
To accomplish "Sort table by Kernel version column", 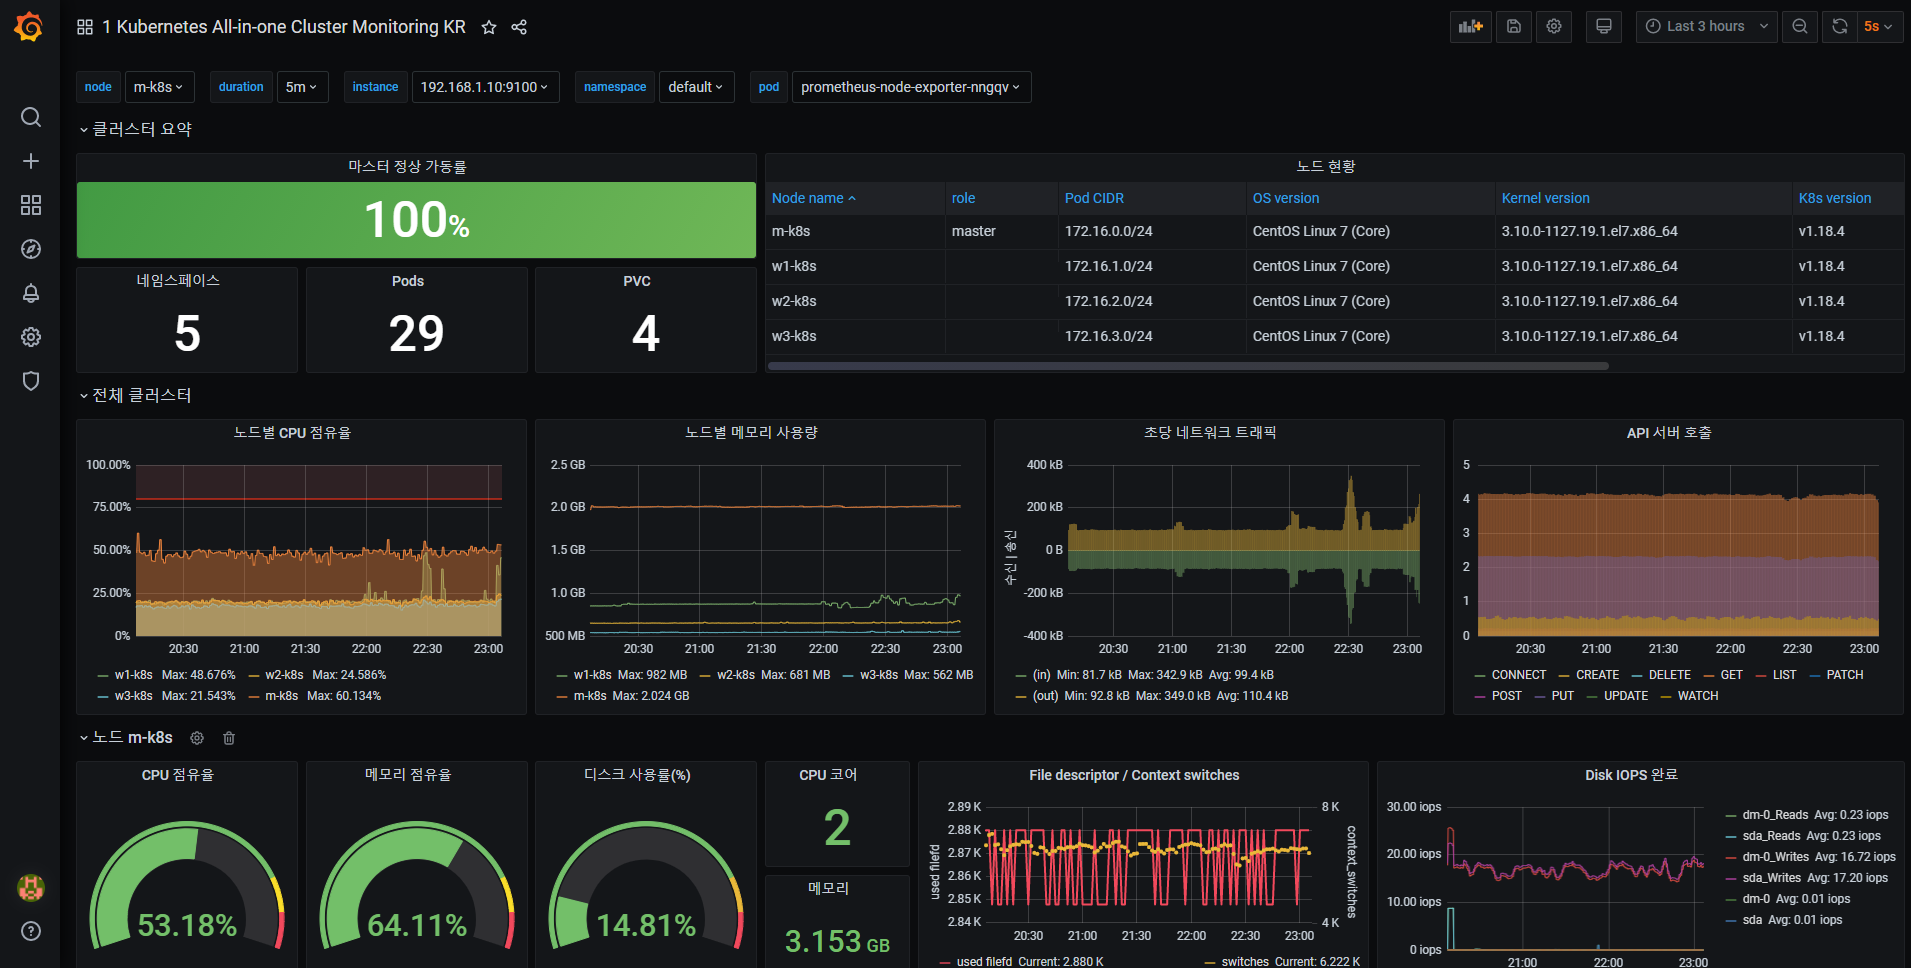I will [x=1545, y=198].
